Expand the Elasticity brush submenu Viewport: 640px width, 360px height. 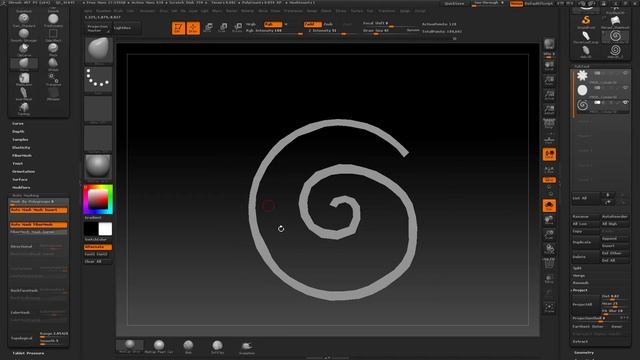tap(21, 147)
